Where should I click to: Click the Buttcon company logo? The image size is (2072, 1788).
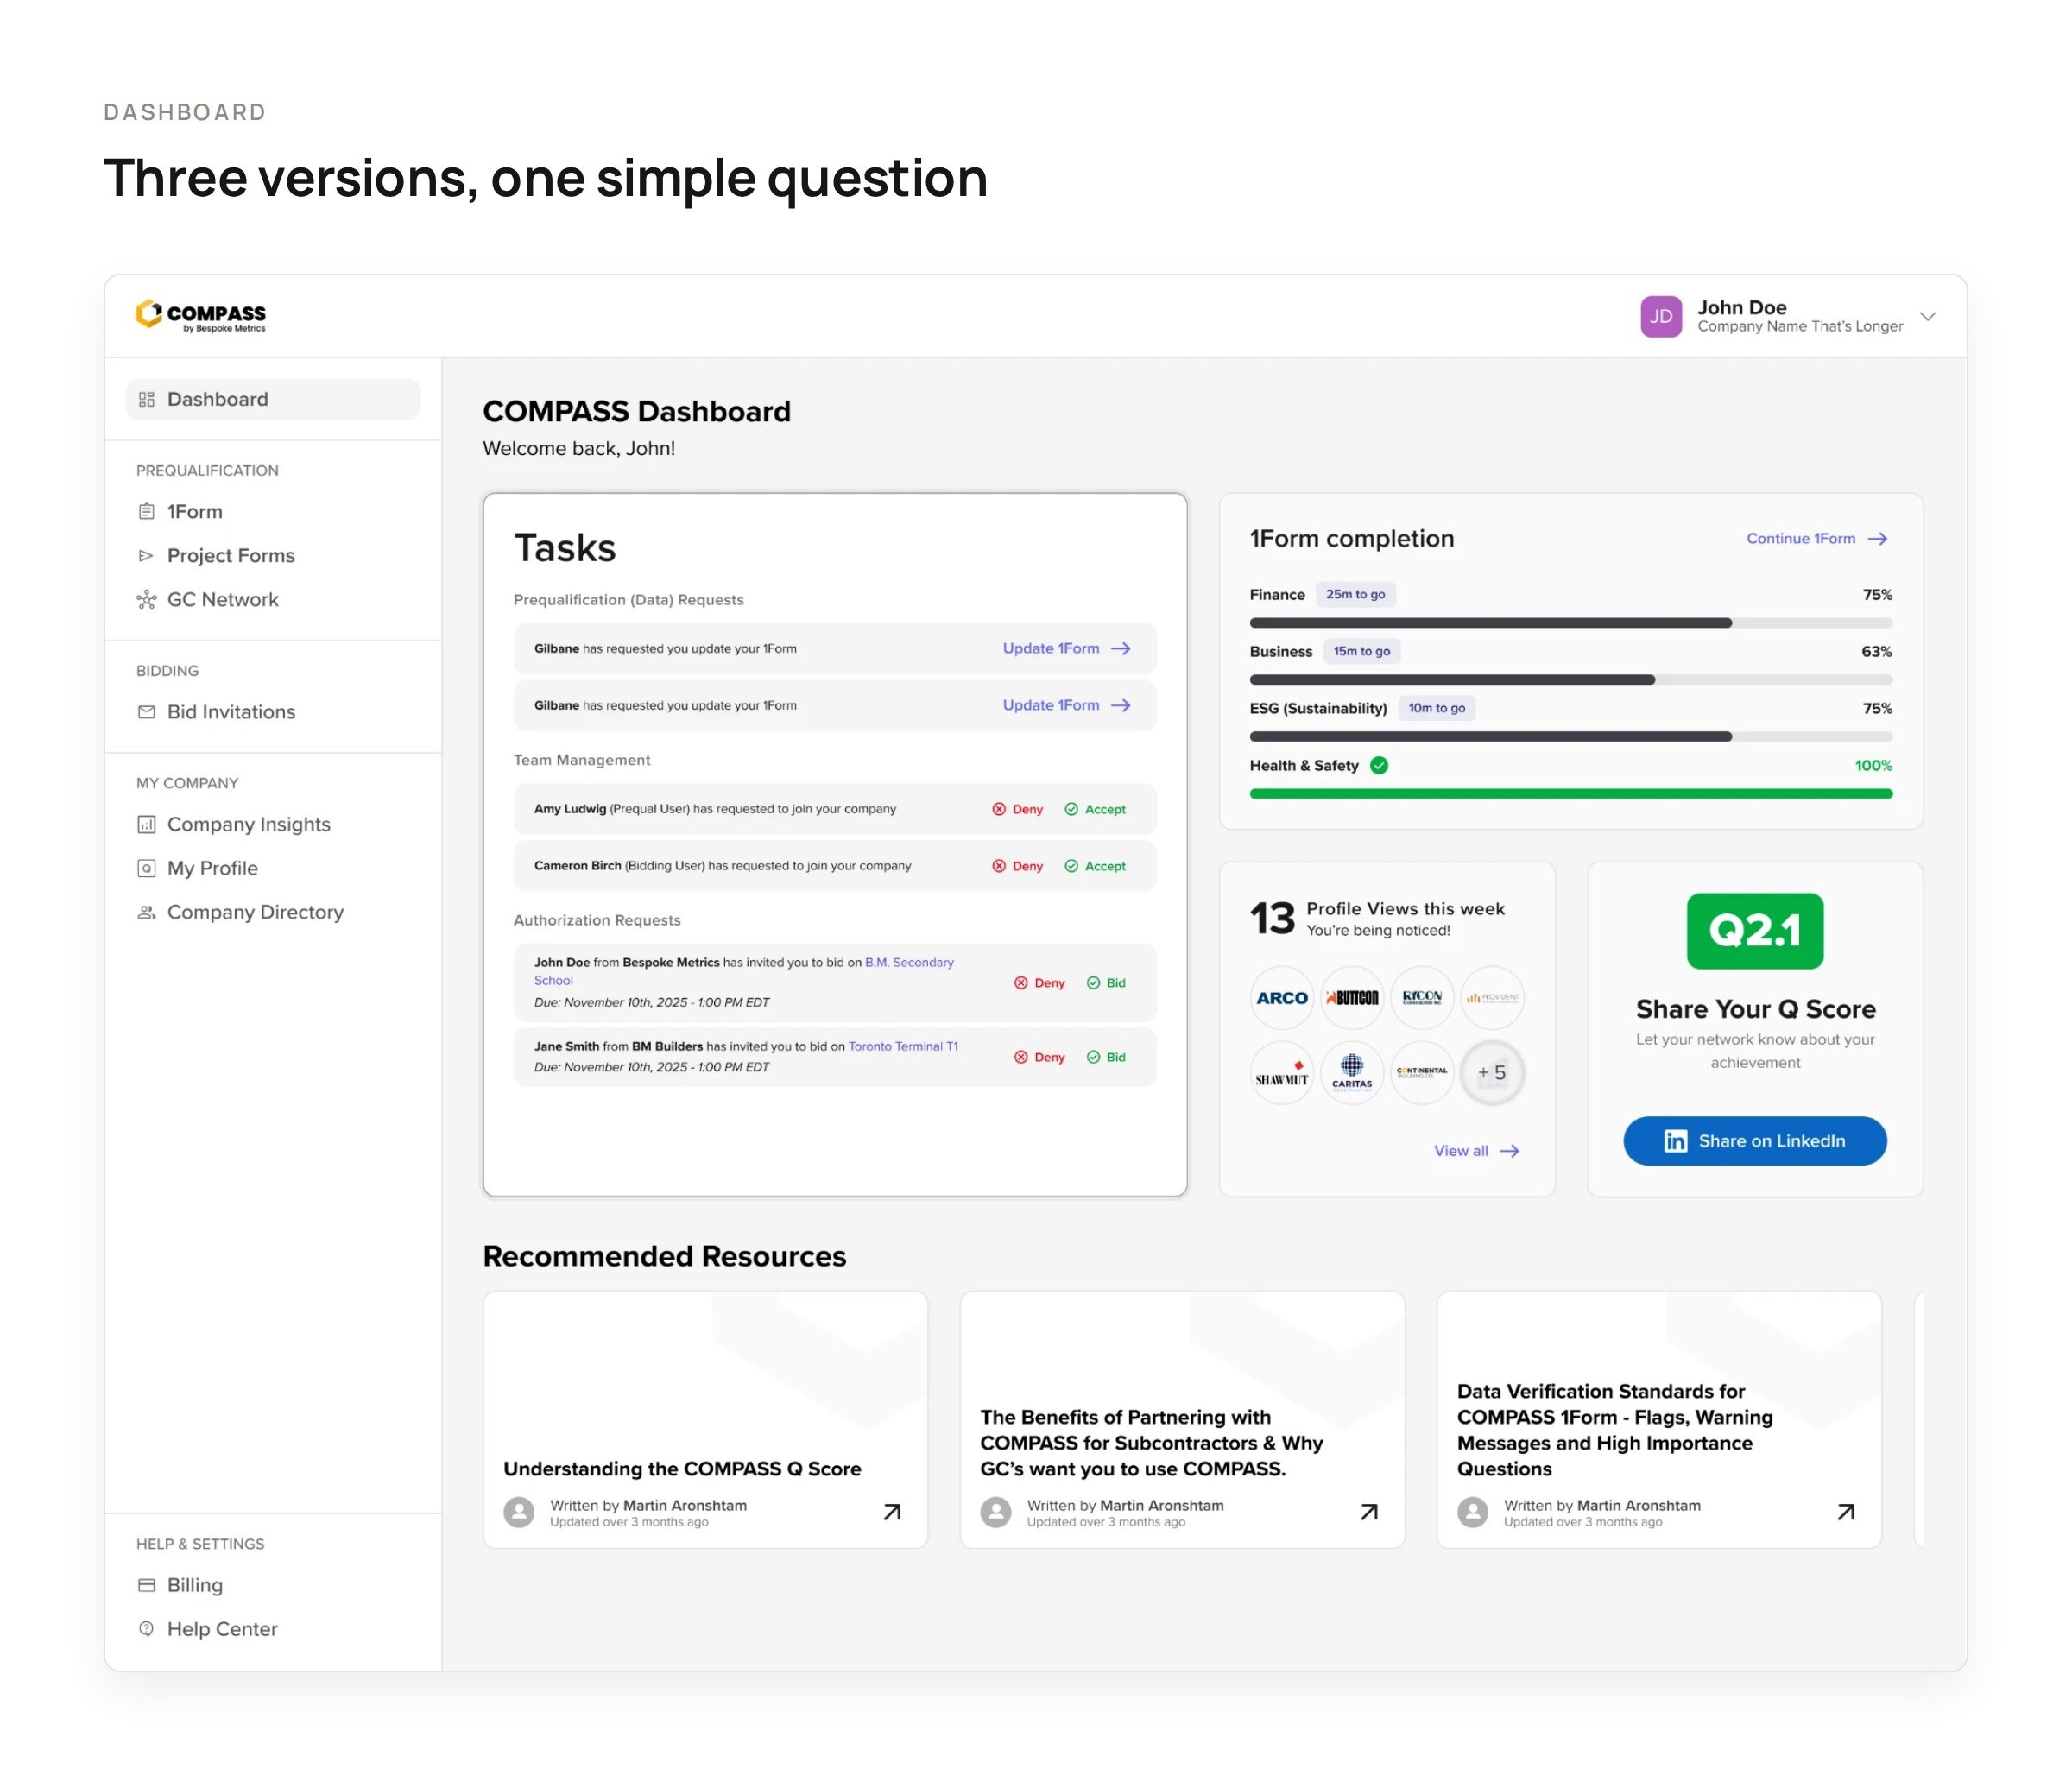(x=1352, y=998)
